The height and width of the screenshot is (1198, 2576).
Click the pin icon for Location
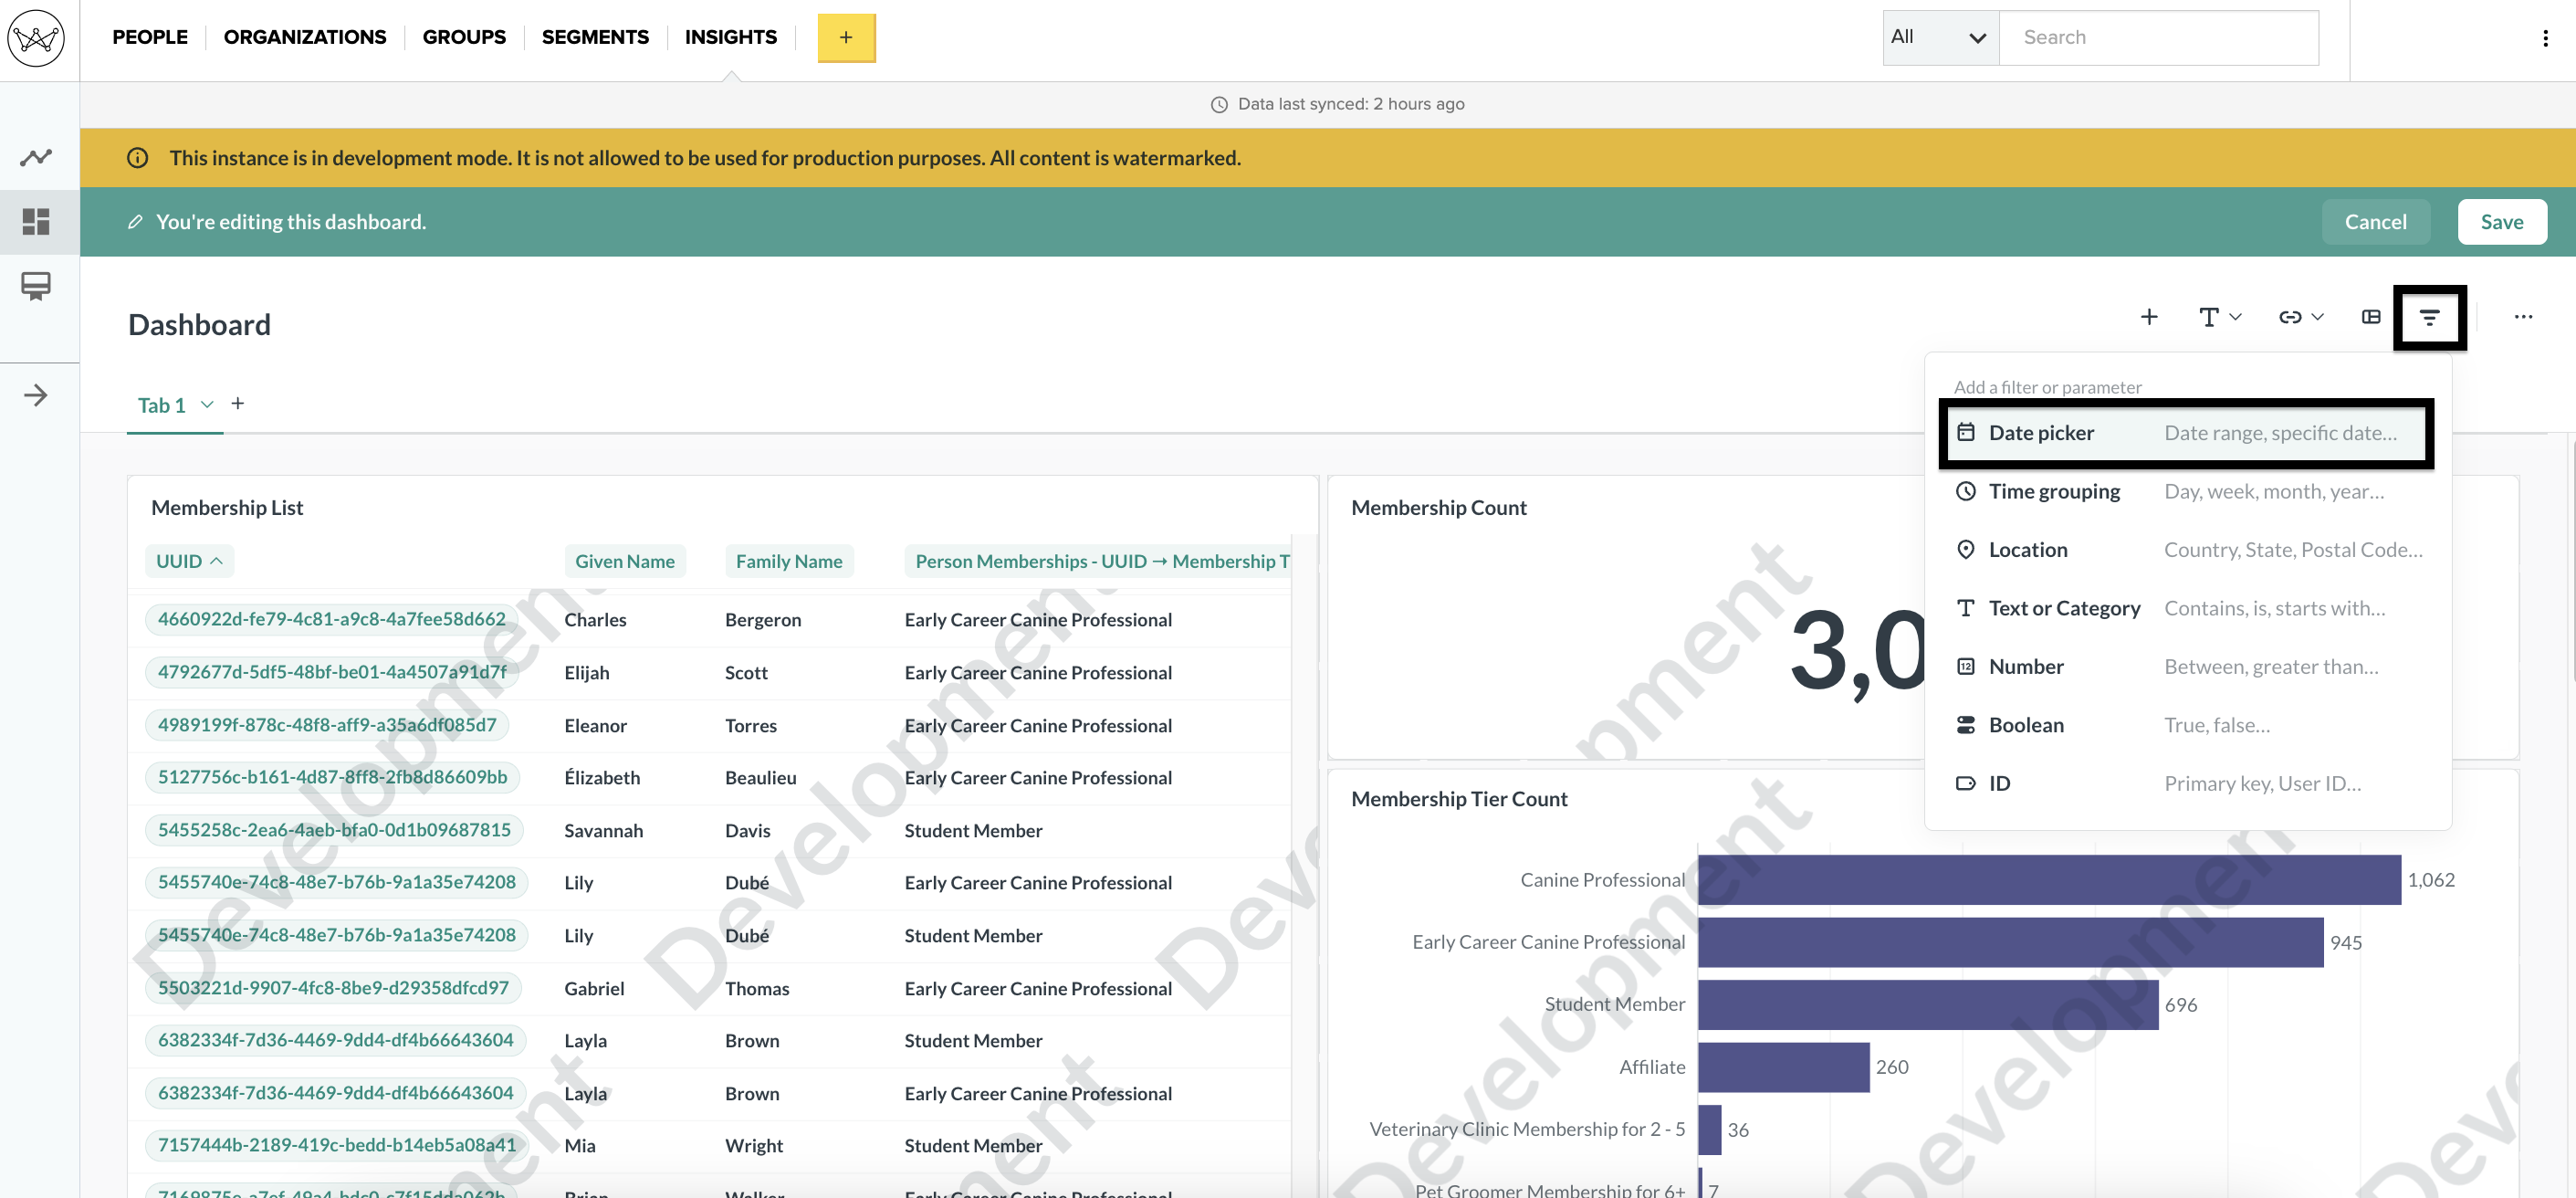point(1965,549)
